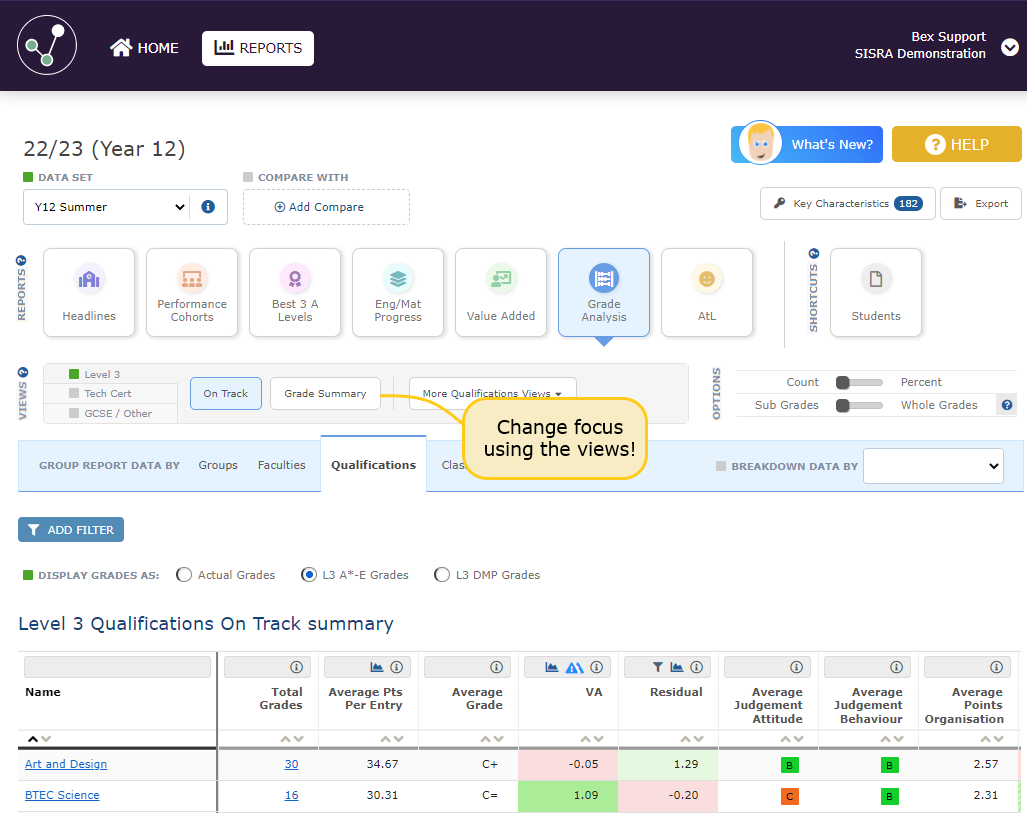The width and height of the screenshot is (1027, 813).
Task: Open the Eng/Mat Progress report
Action: 398,292
